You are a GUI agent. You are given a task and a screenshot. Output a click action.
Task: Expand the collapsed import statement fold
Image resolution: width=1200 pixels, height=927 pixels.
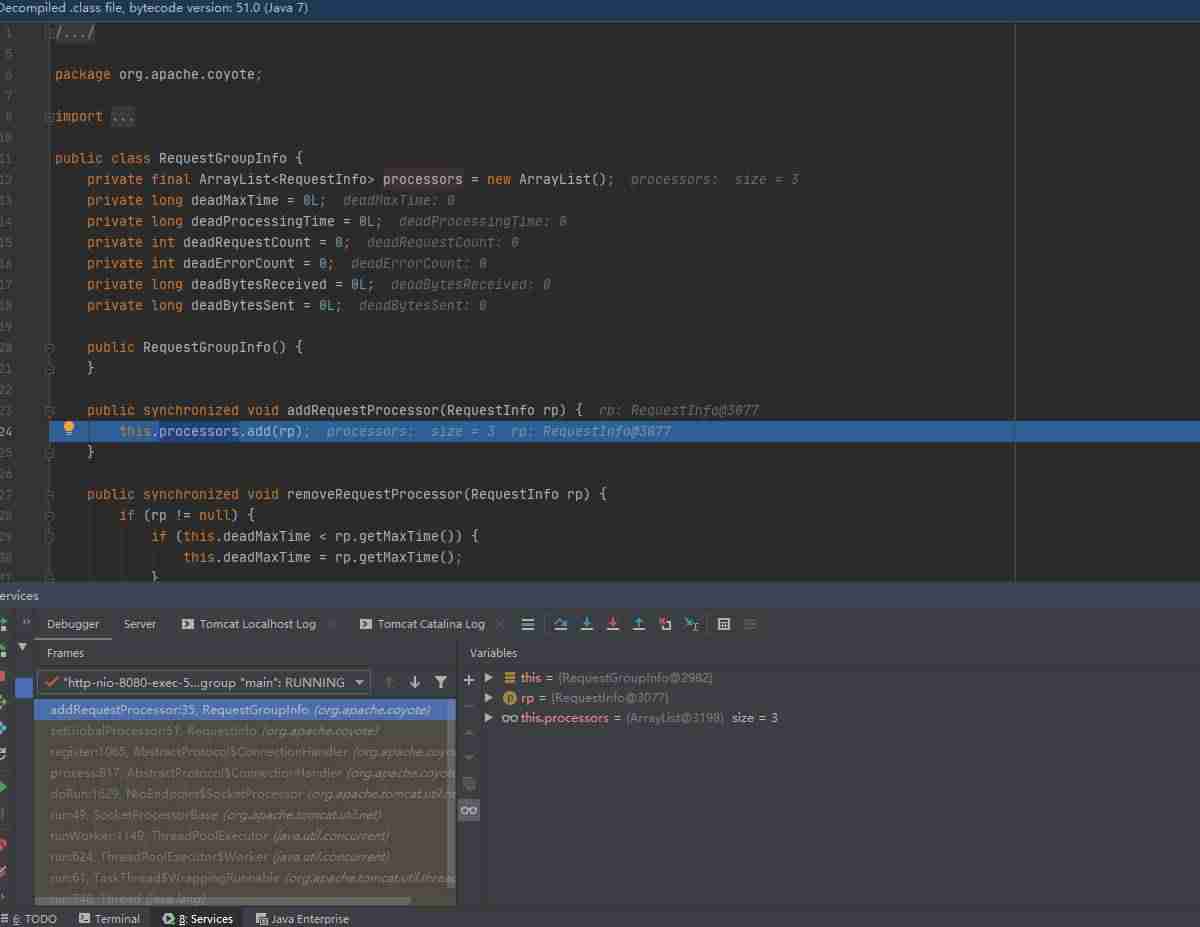click(122, 117)
